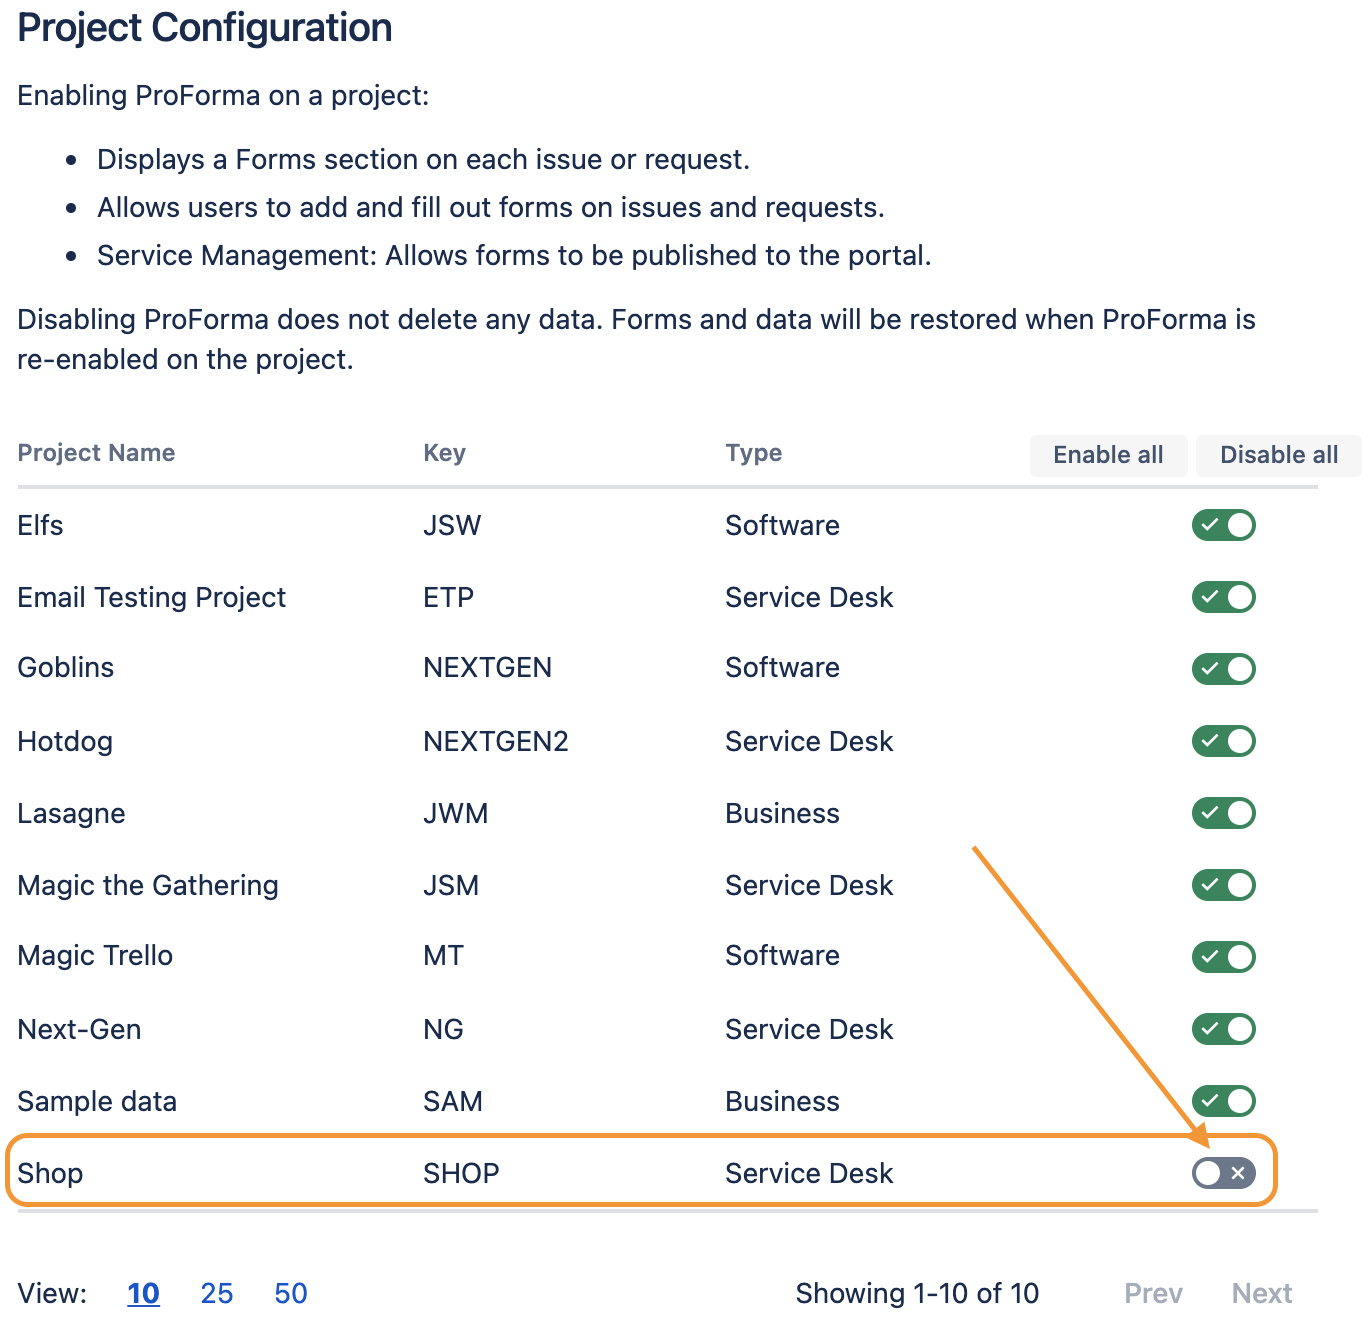Disable ProForma toggle for Elfs project

pyautogui.click(x=1223, y=525)
